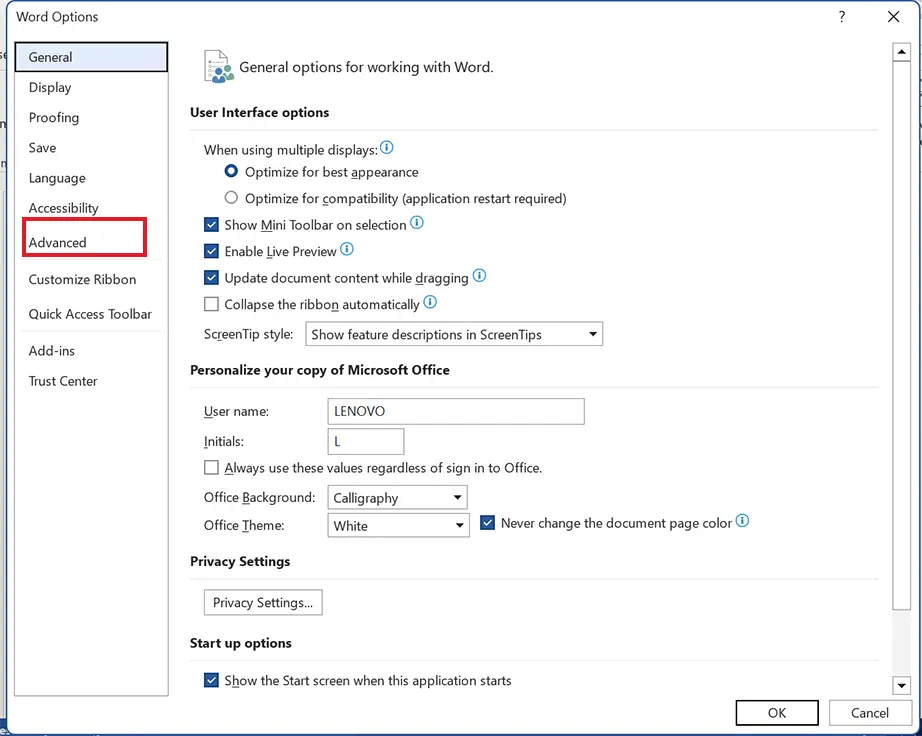
Task: Open the Office Theme White dropdown
Action: tap(398, 525)
